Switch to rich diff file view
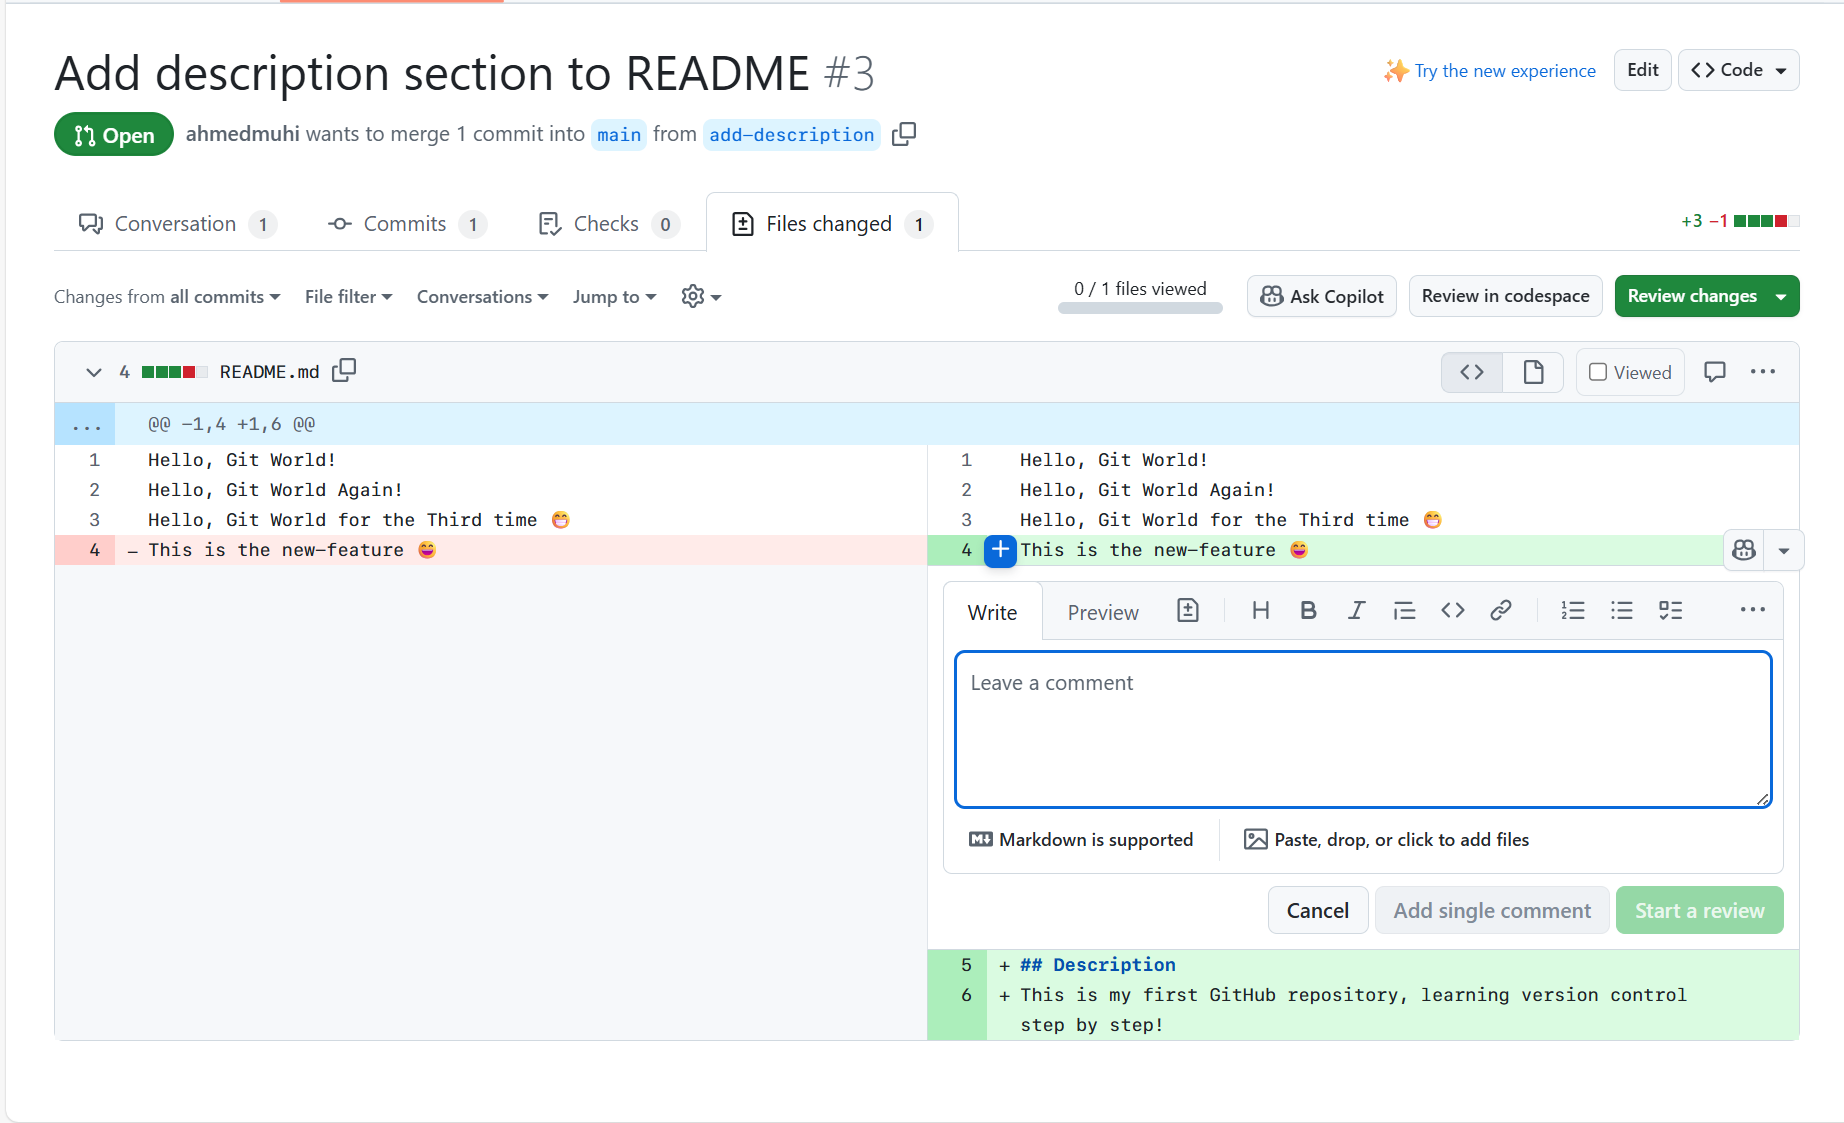Viewport: 1844px width, 1123px height. (1533, 372)
